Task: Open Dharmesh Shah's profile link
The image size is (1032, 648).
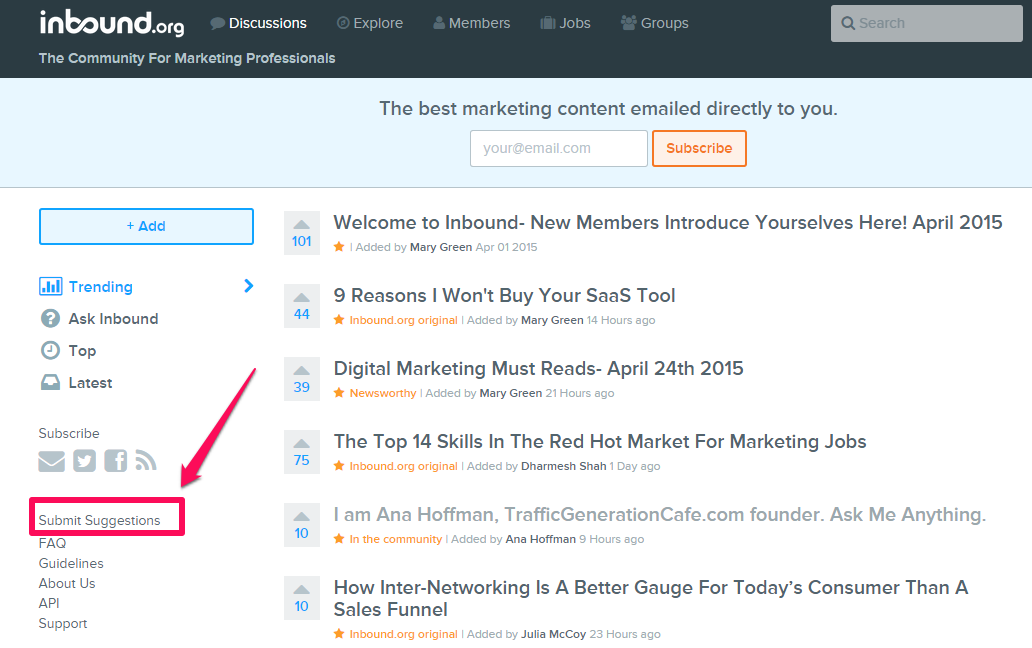Action: click(563, 466)
